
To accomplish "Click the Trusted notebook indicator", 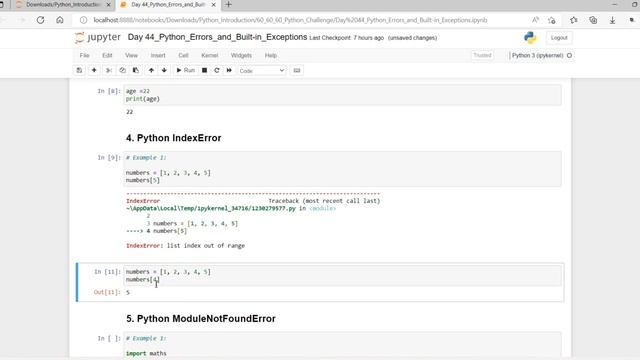I will tap(482, 55).
